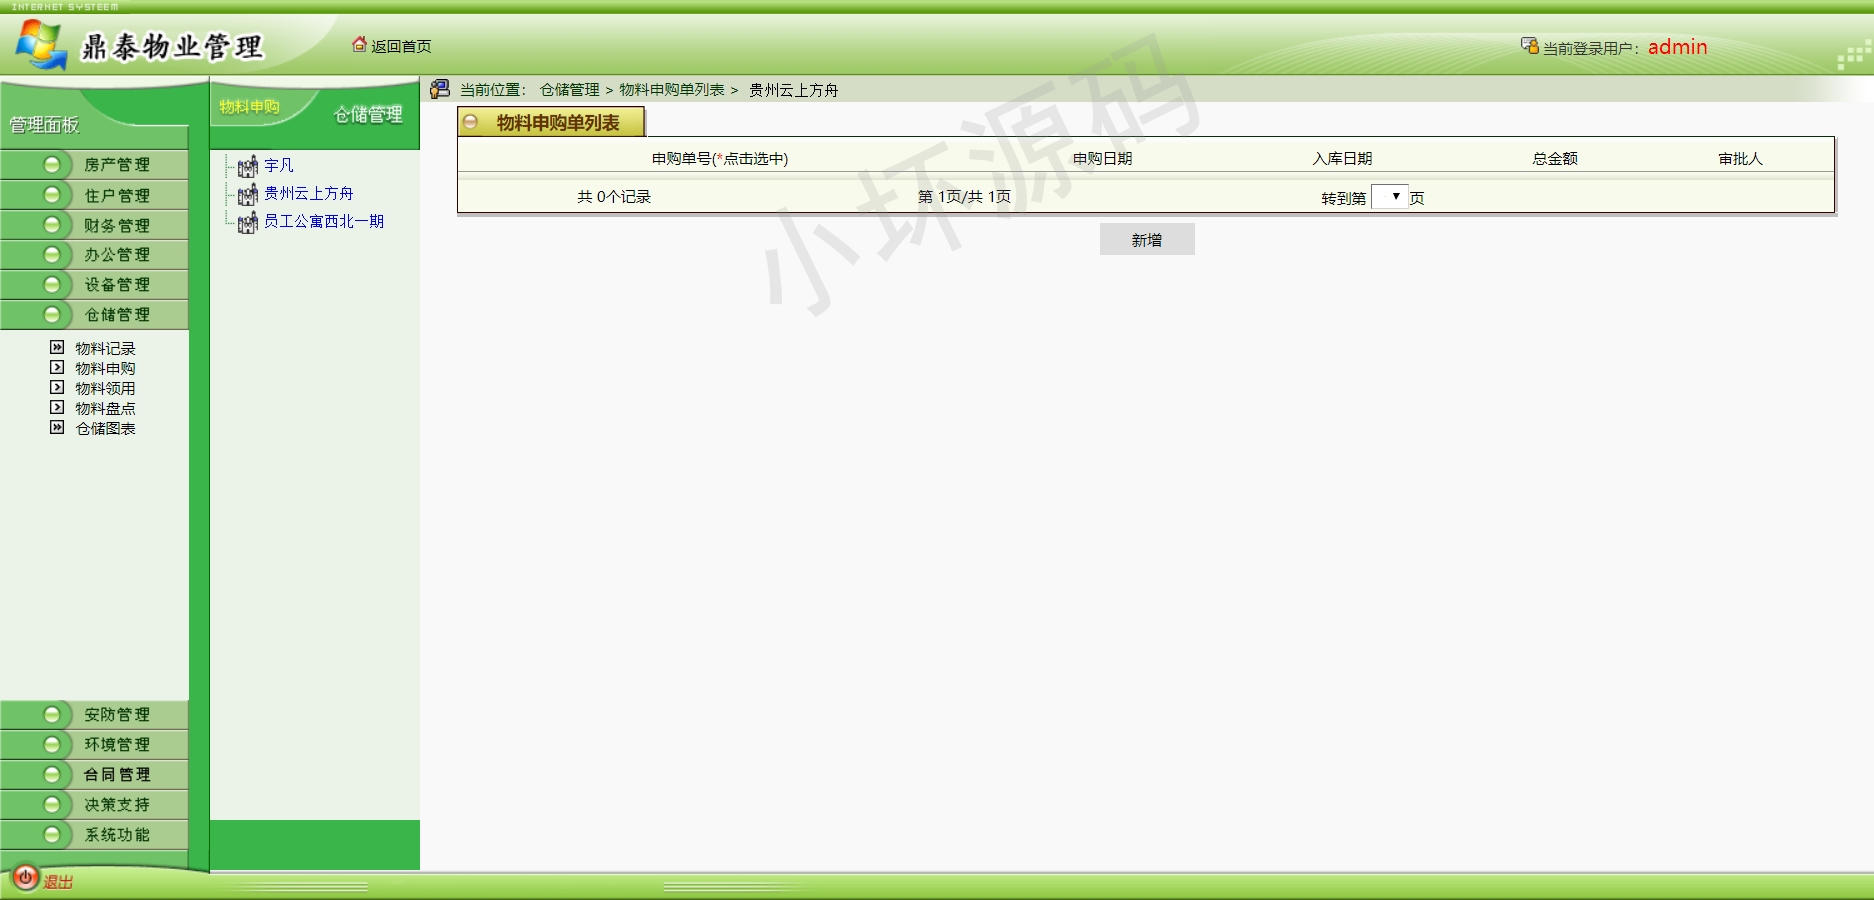Image resolution: width=1874 pixels, height=900 pixels.
Task: Click the building icon next to 贵州云上方舟
Action: tap(247, 194)
